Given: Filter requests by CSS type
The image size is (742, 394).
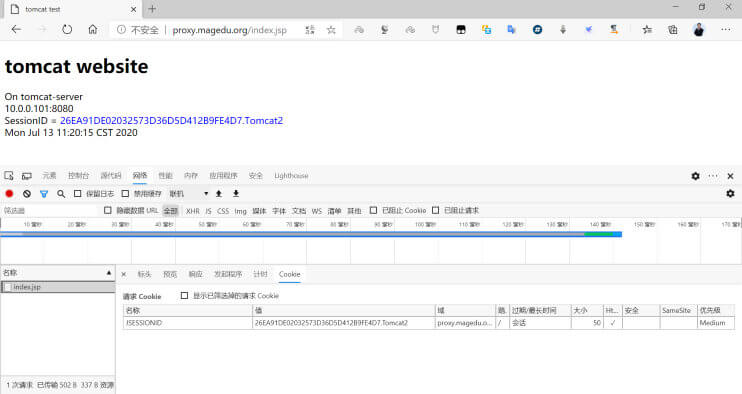Looking at the screenshot, I should 223,211.
